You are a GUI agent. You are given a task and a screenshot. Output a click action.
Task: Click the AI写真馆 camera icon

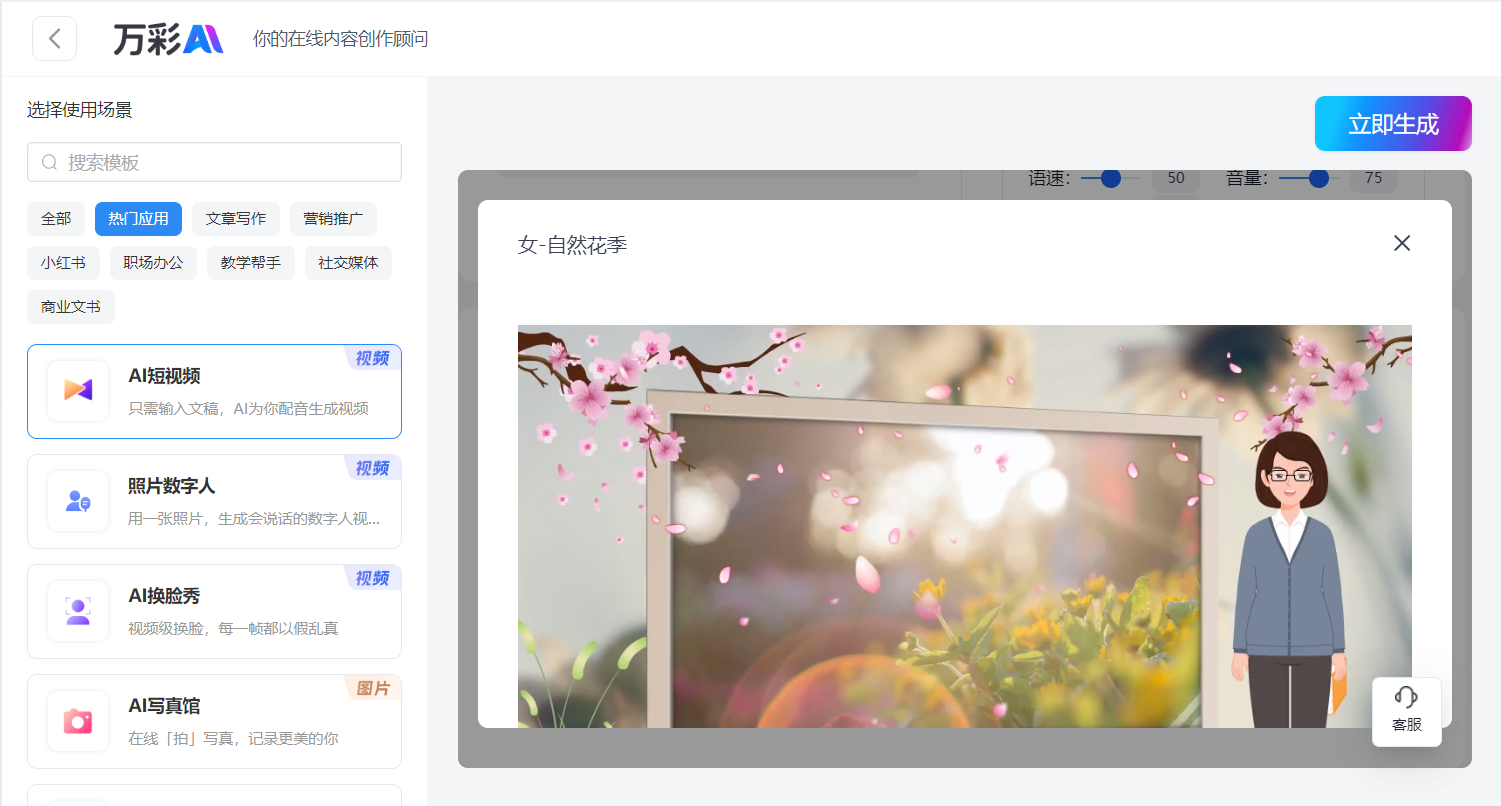tap(78, 721)
